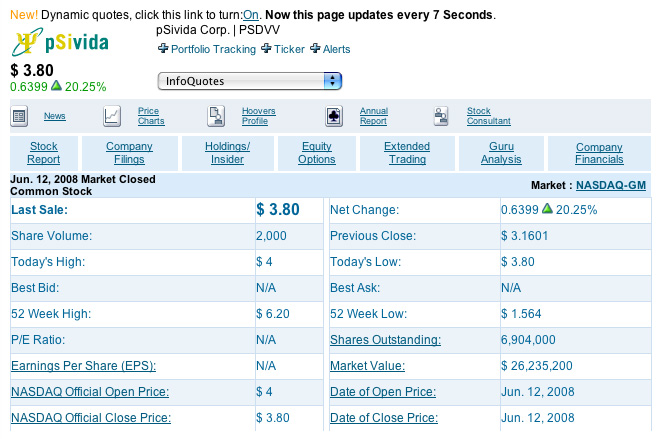Switch to Extended Trading tab
Image resolution: width=656 pixels, height=439 pixels.
tap(407, 153)
